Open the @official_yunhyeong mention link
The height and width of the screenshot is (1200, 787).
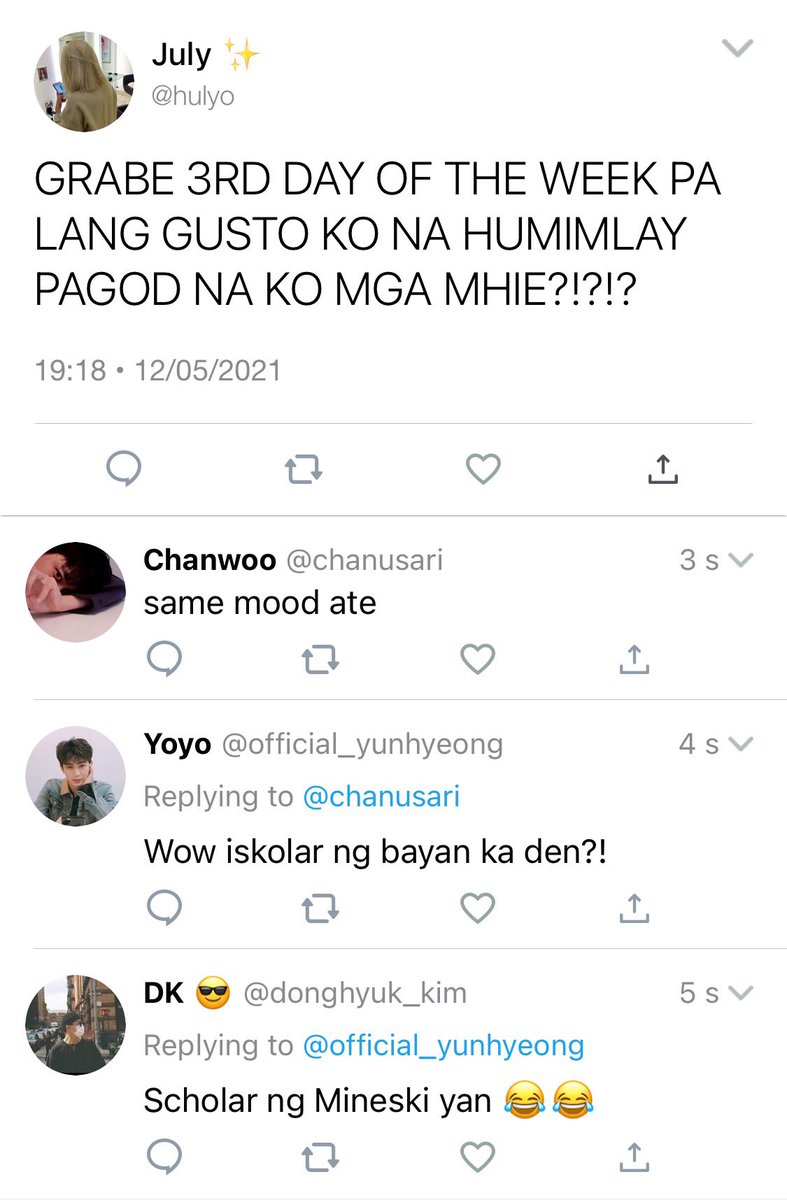[x=443, y=1046]
